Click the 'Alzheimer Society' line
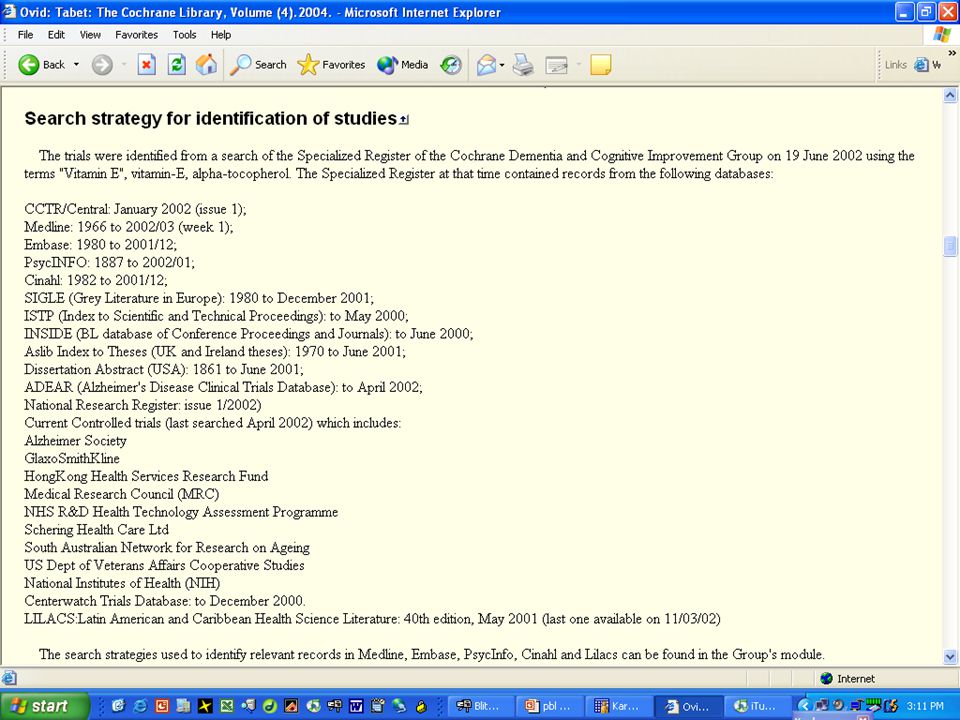 pos(75,441)
